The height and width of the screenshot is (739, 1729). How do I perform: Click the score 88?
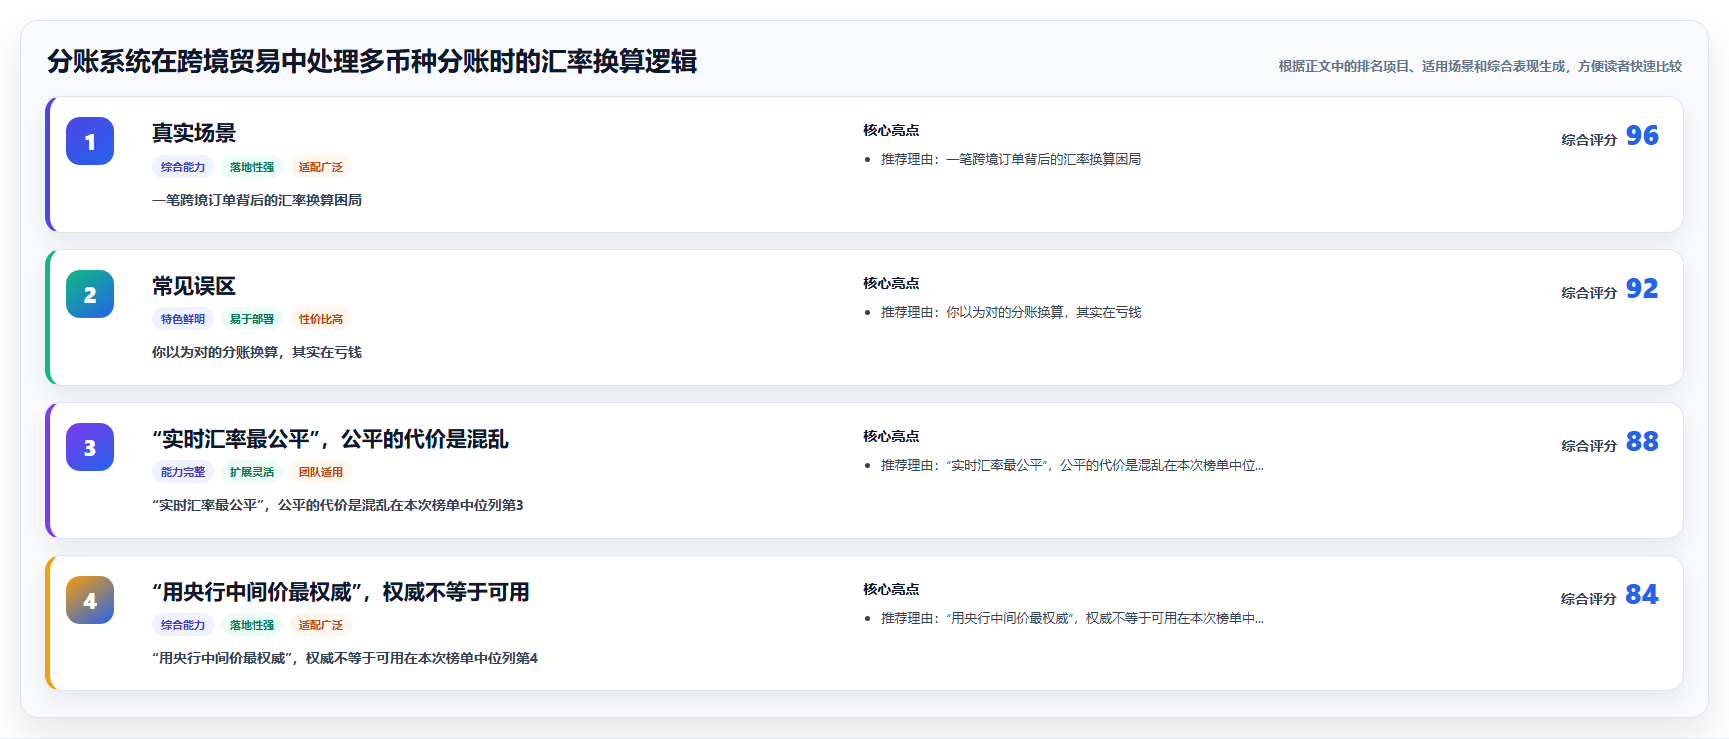(x=1642, y=441)
